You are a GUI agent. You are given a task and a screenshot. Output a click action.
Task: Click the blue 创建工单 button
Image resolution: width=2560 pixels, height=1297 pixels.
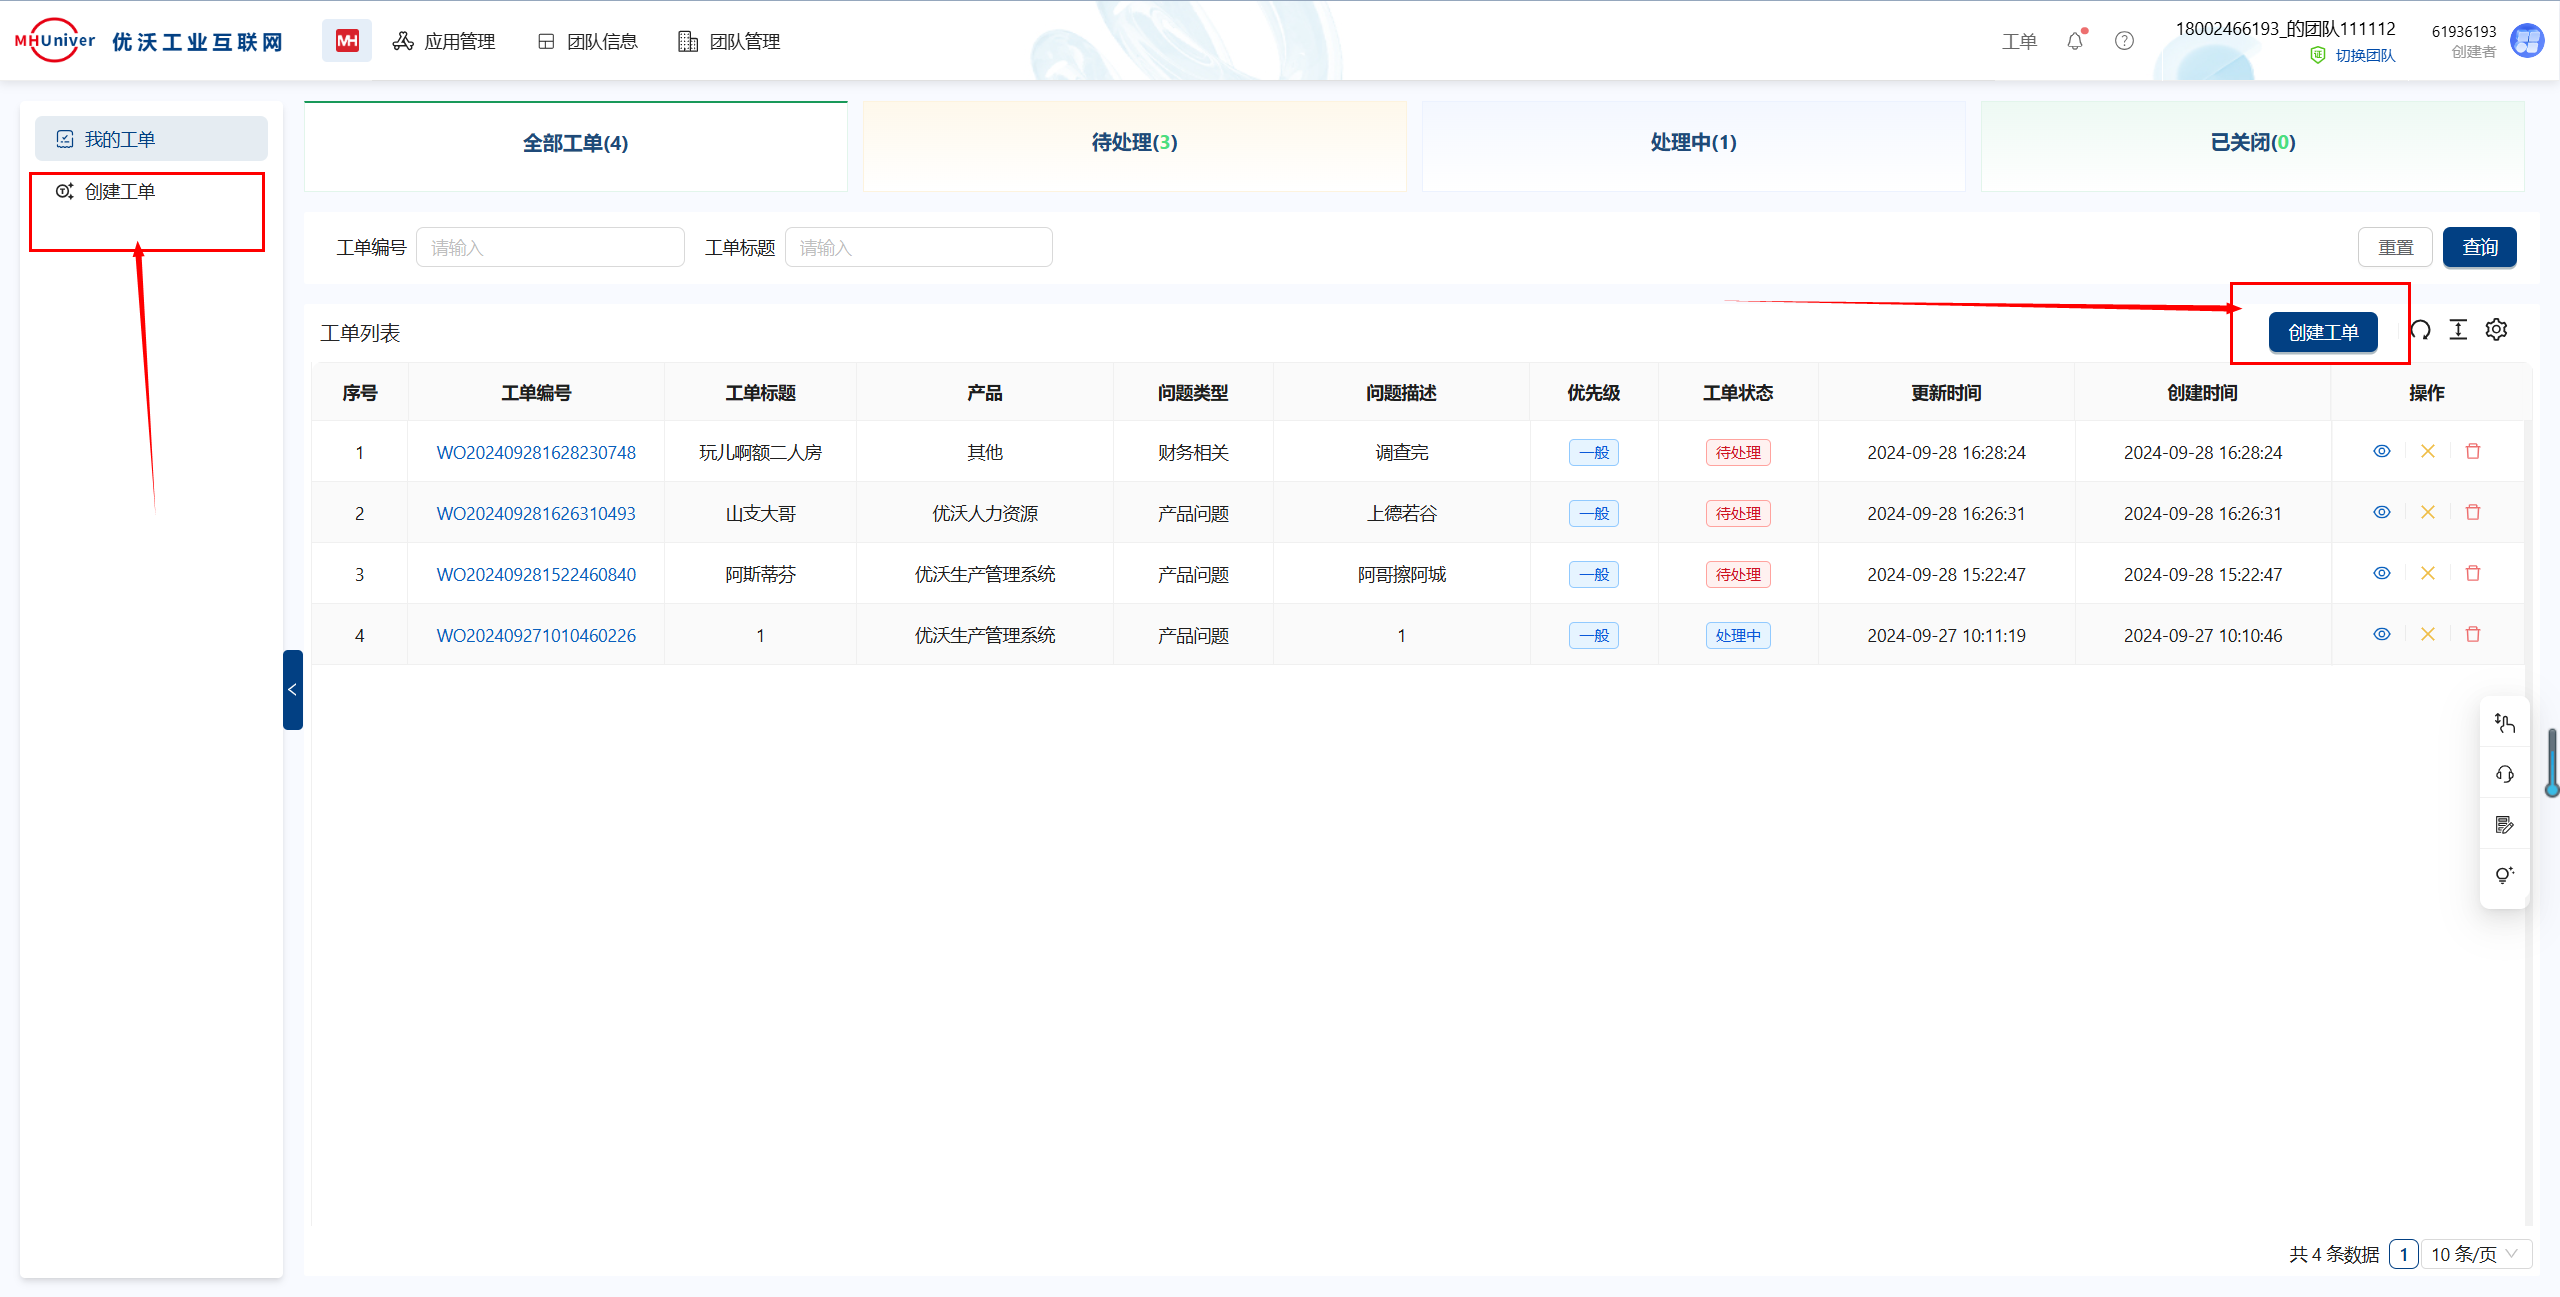point(2322,333)
